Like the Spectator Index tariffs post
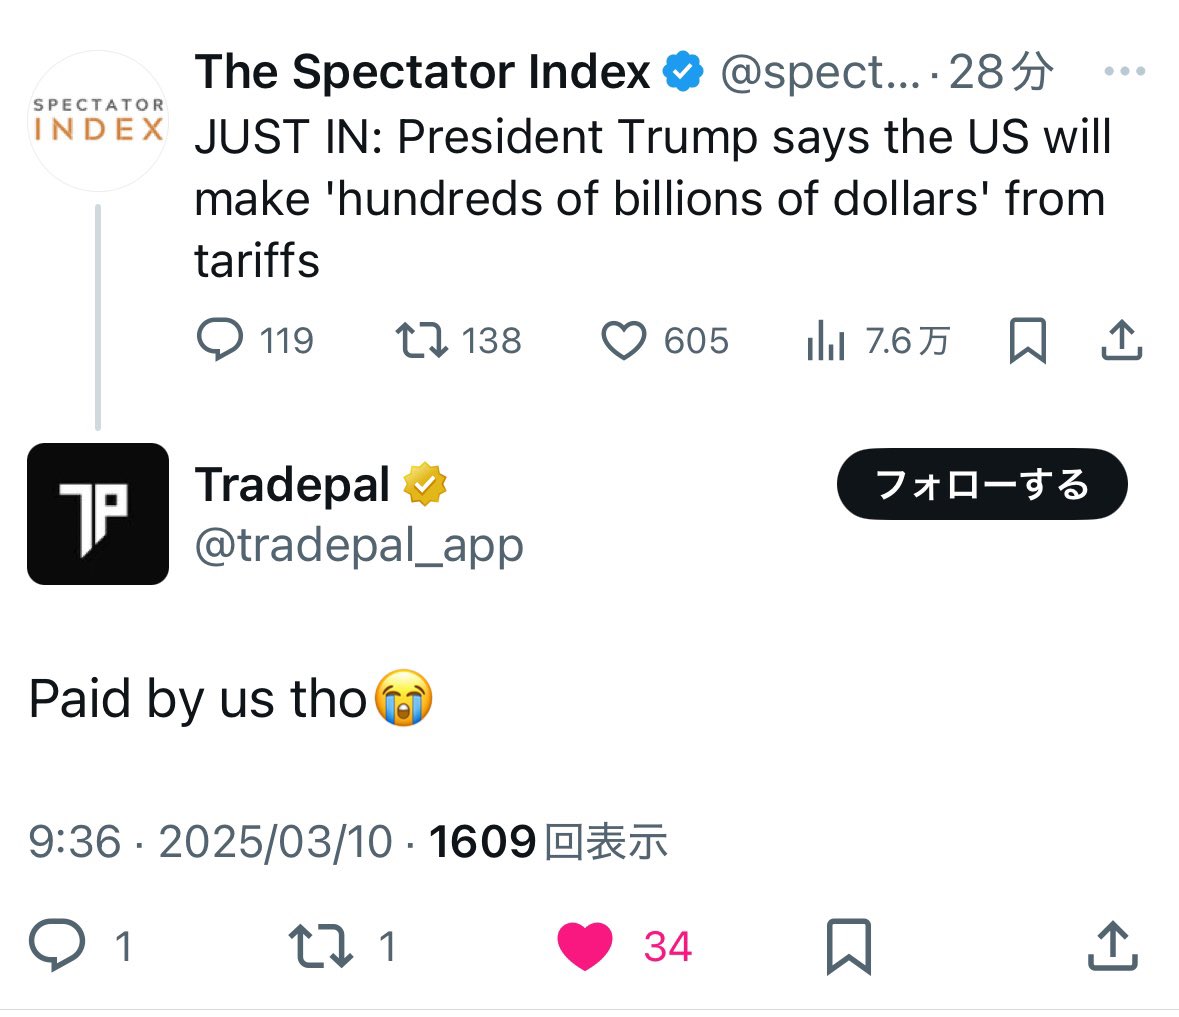Image resolution: width=1179 pixels, height=1017 pixels. 624,341
